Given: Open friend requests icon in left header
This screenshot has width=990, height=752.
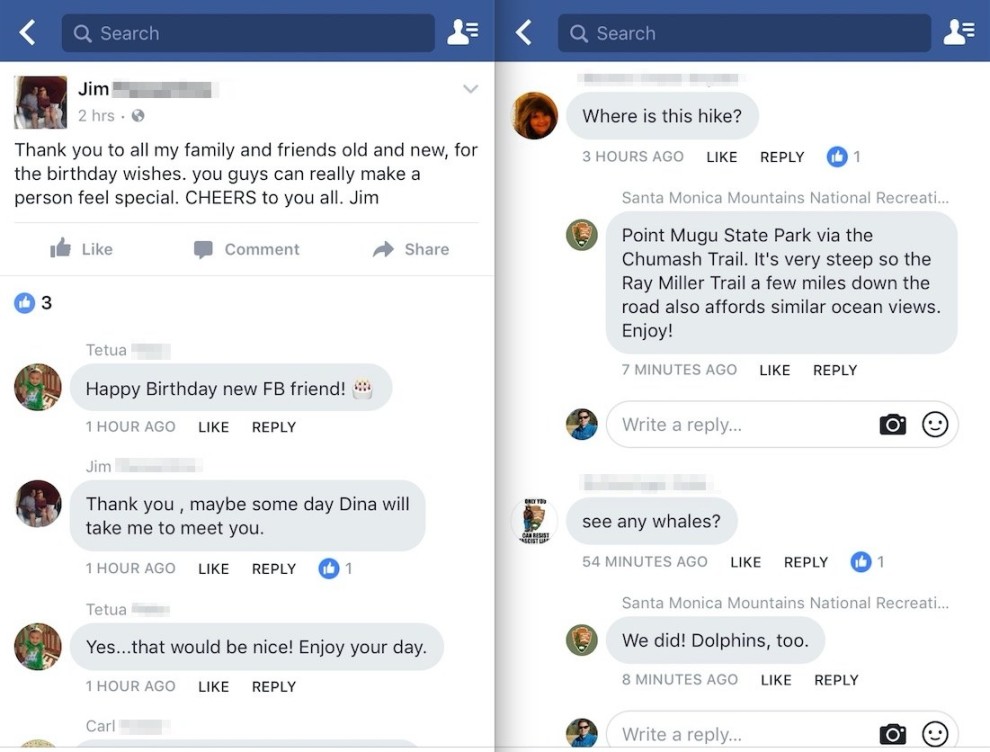Looking at the screenshot, I should coord(463,33).
